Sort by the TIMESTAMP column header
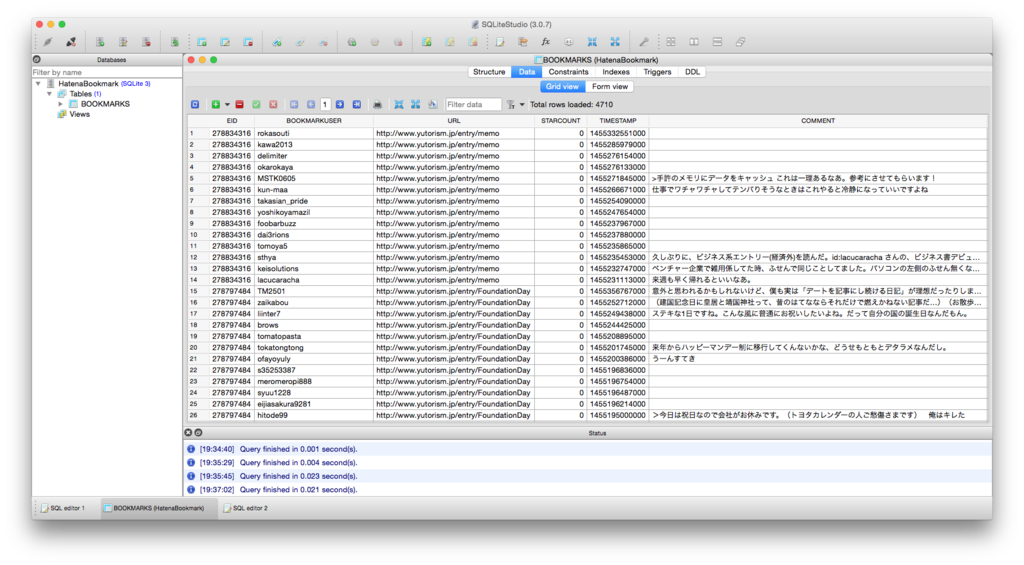The image size is (1024, 565). (617, 121)
